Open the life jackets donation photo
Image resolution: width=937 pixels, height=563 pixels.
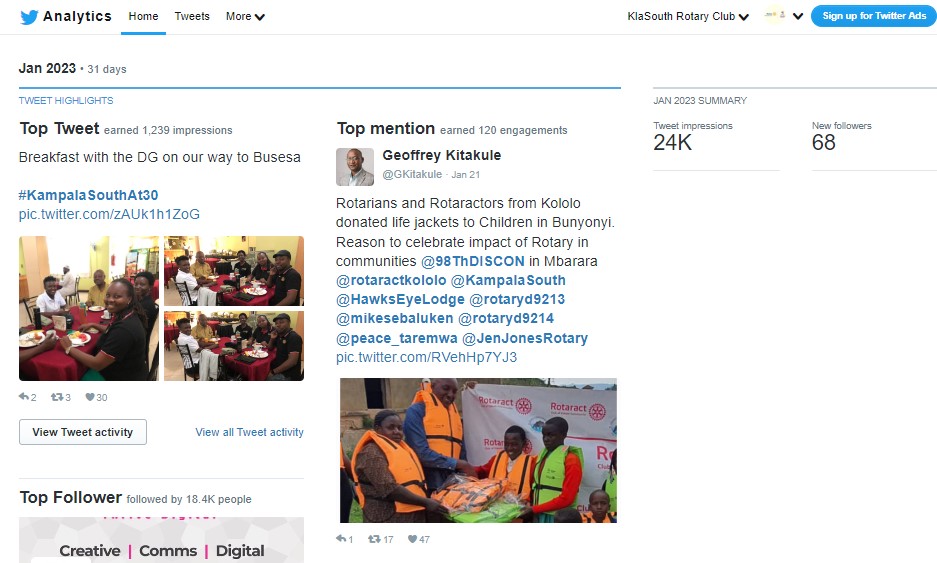click(x=478, y=450)
